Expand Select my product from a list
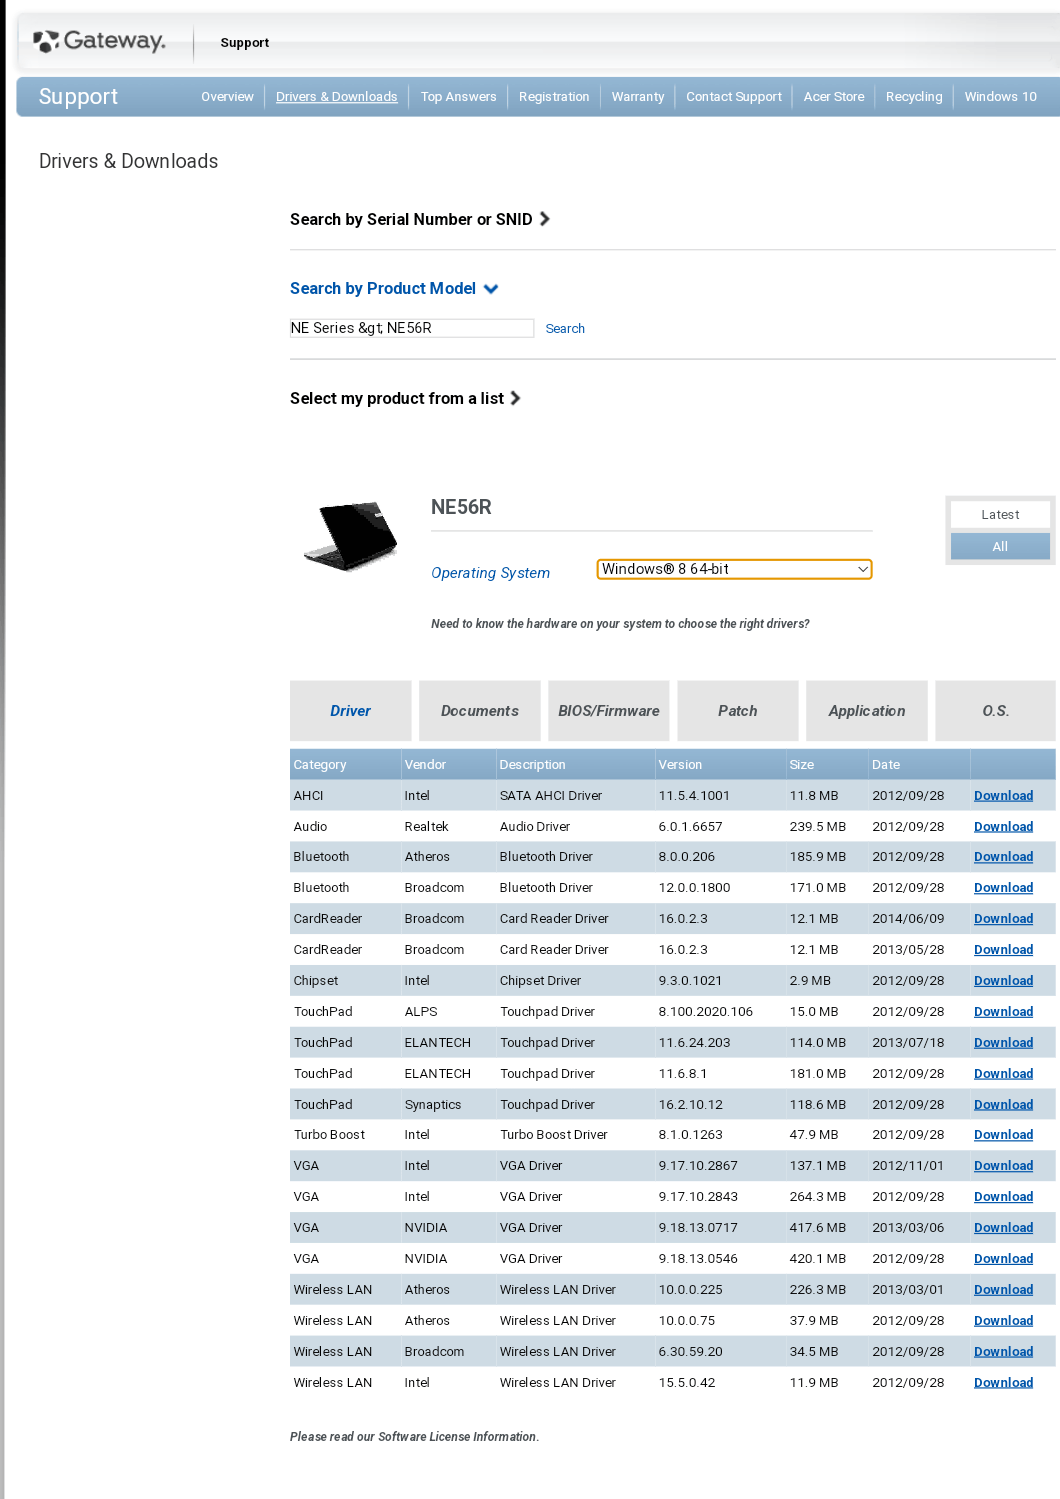This screenshot has width=1060, height=1499. point(405,398)
